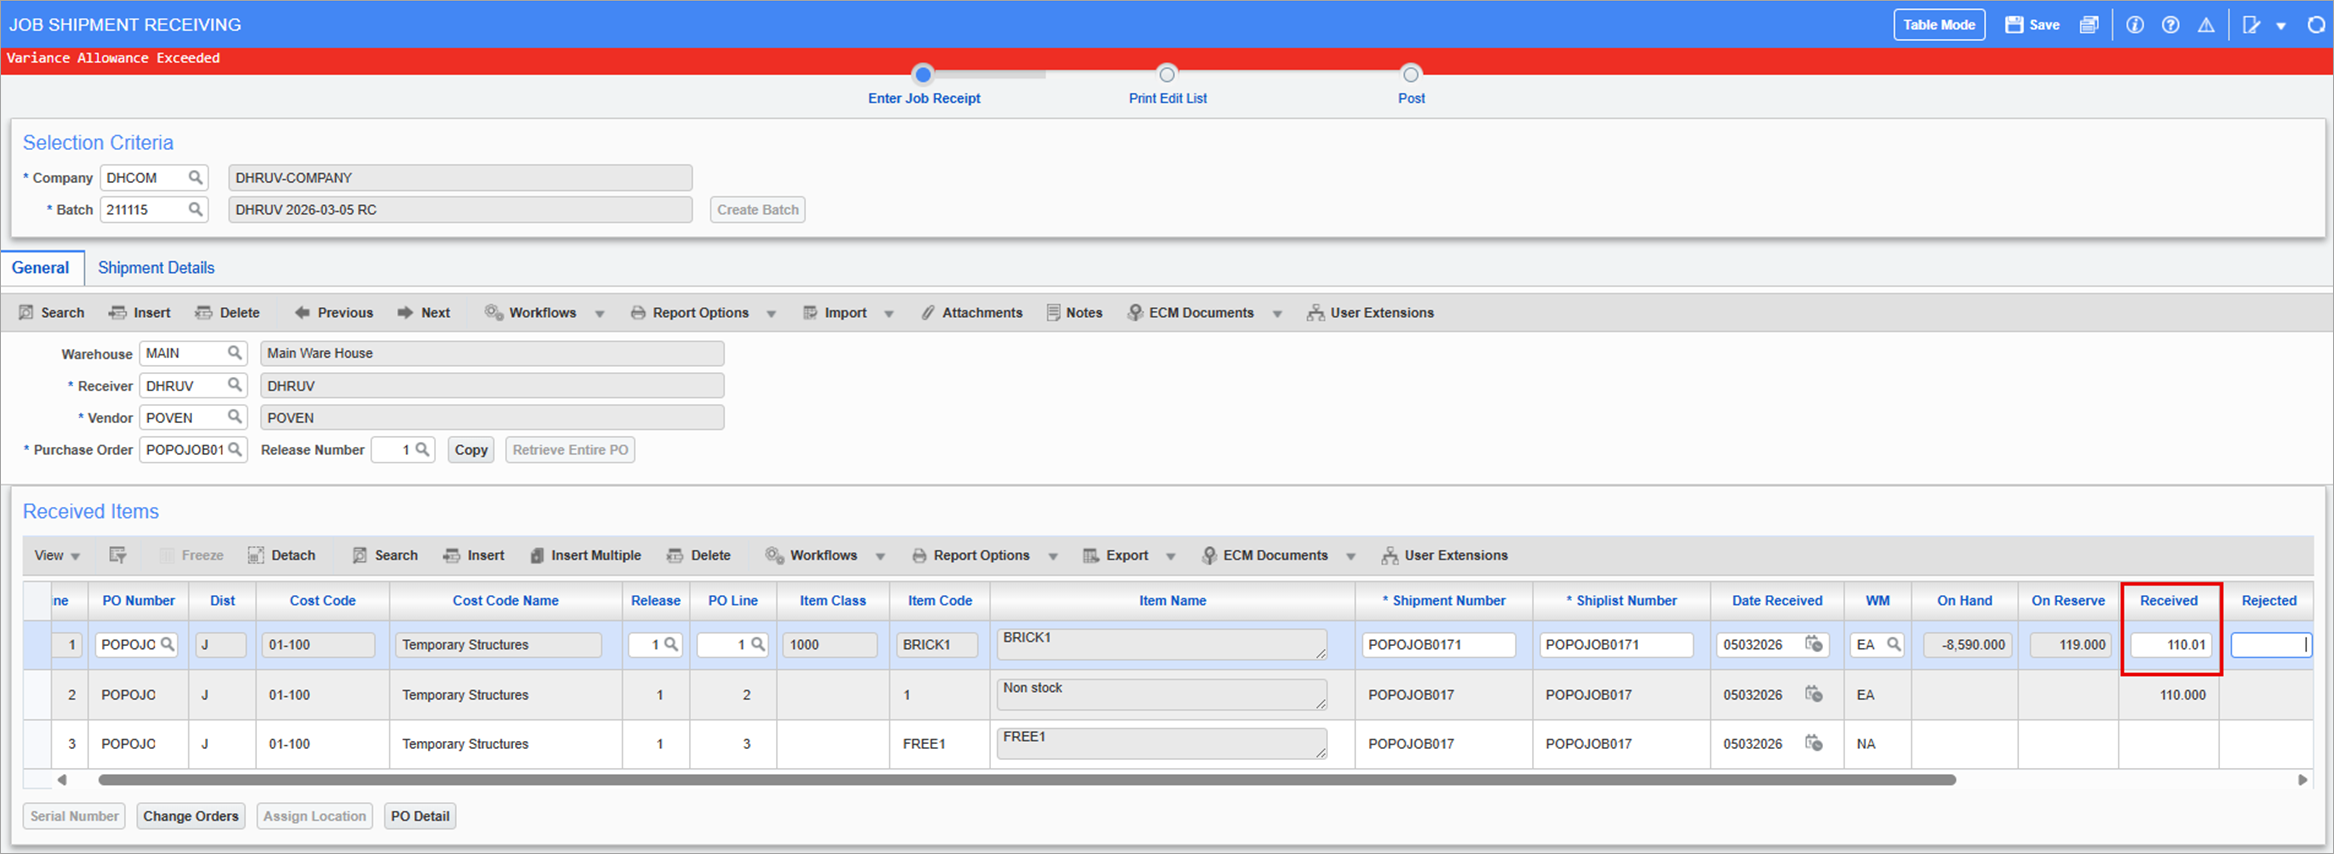This screenshot has width=2334, height=854.
Task: Click Insert Multiple in Received Items toolbar
Action: coord(585,555)
